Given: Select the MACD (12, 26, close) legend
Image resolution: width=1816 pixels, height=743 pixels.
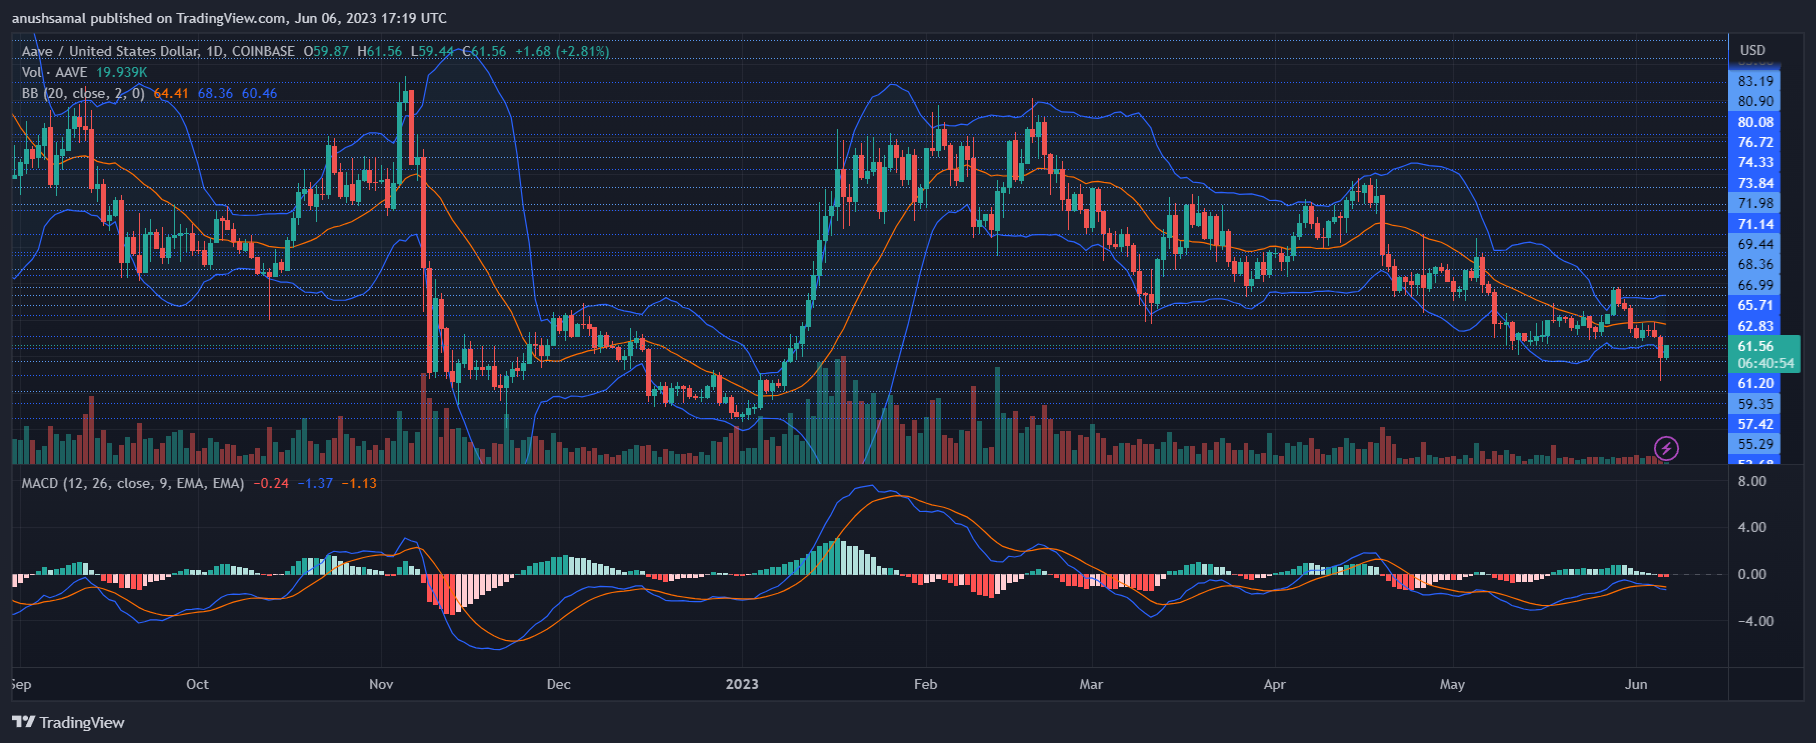Looking at the screenshot, I should pos(132,483).
